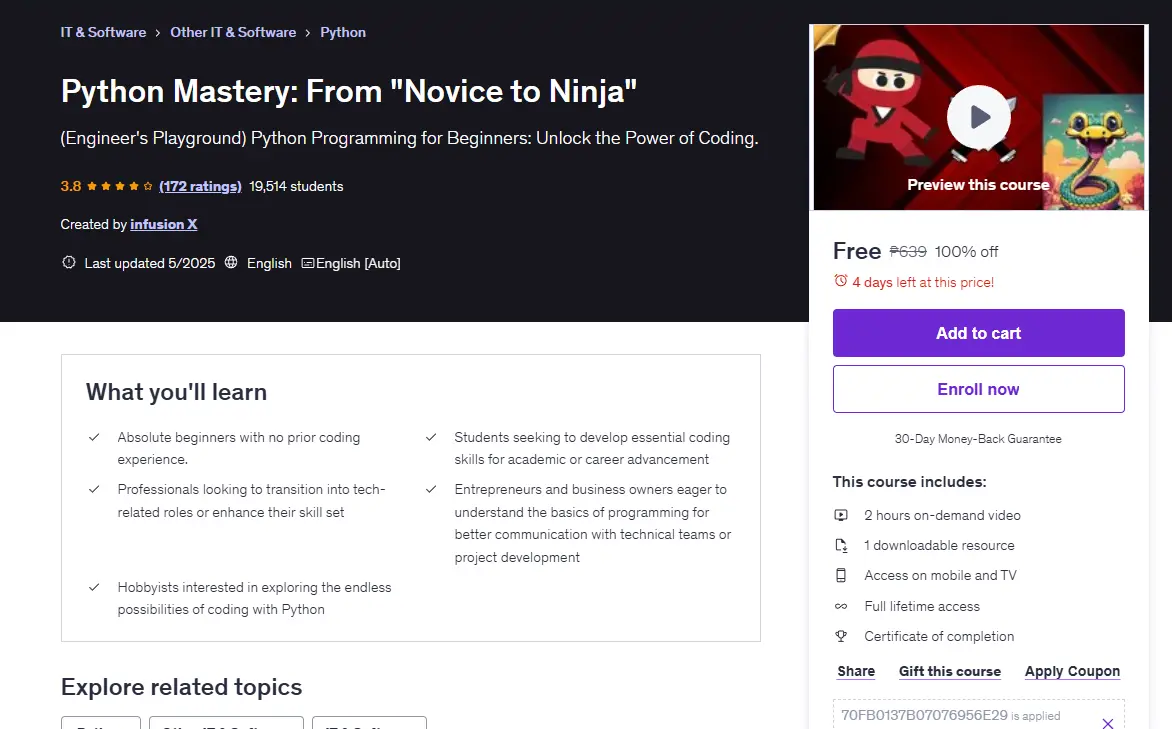The height and width of the screenshot is (729, 1172).
Task: Open the Other IT & Software breadcrumb
Action: tap(233, 32)
